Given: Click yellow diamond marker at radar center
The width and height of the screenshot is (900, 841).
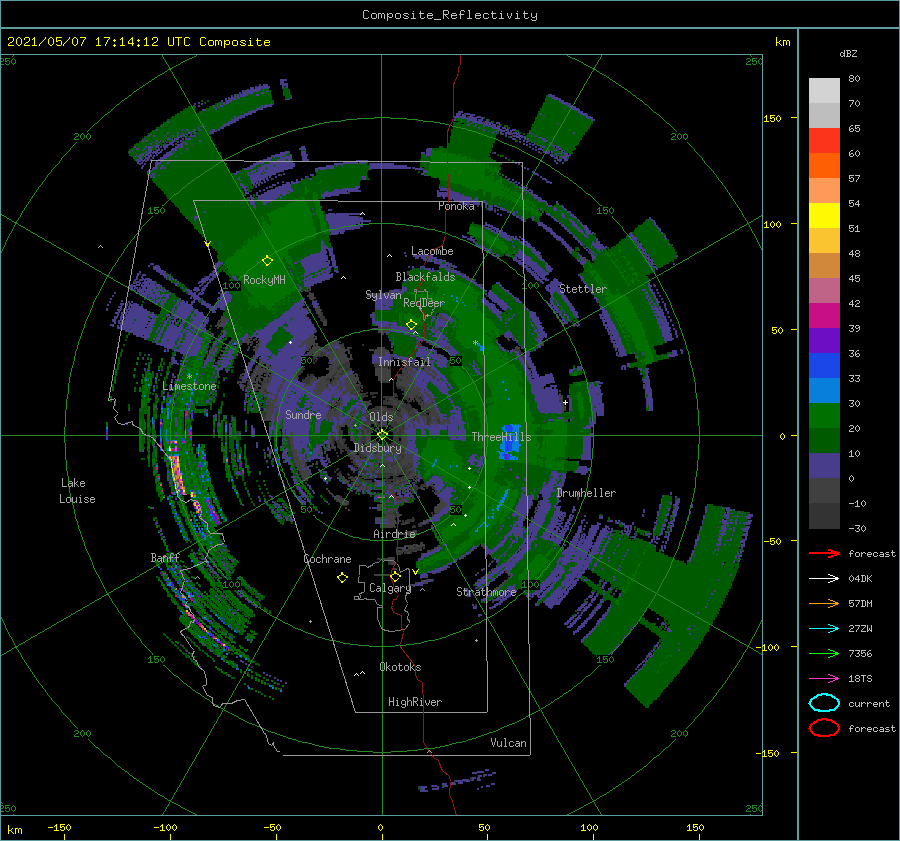Looking at the screenshot, I should click(x=382, y=435).
